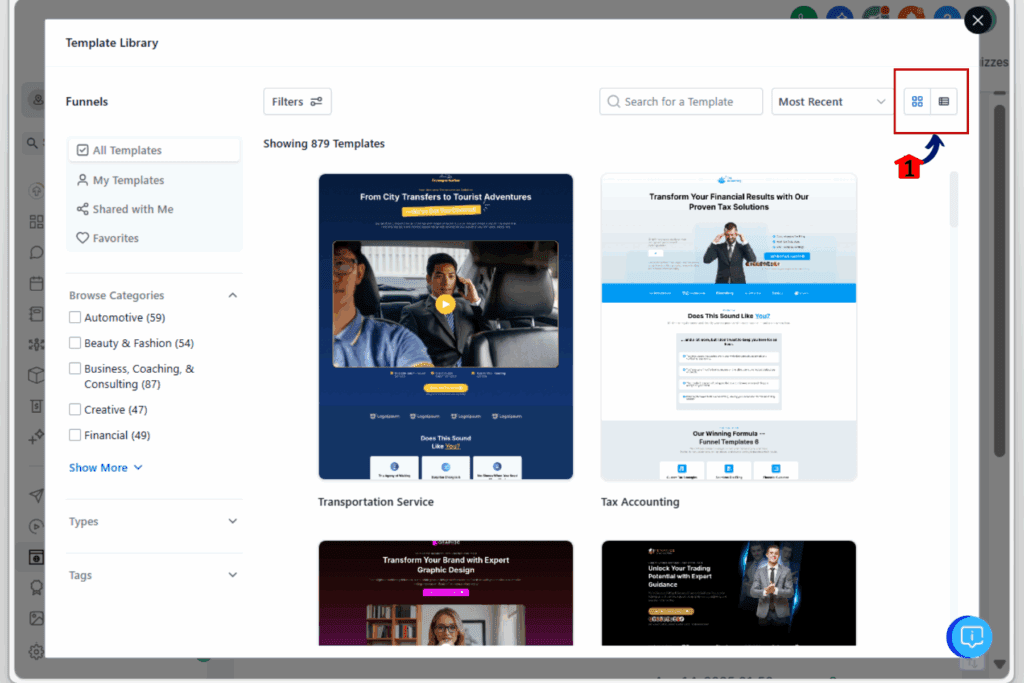Click the template list scrollbar
The width and height of the screenshot is (1024, 683).
click(953, 199)
